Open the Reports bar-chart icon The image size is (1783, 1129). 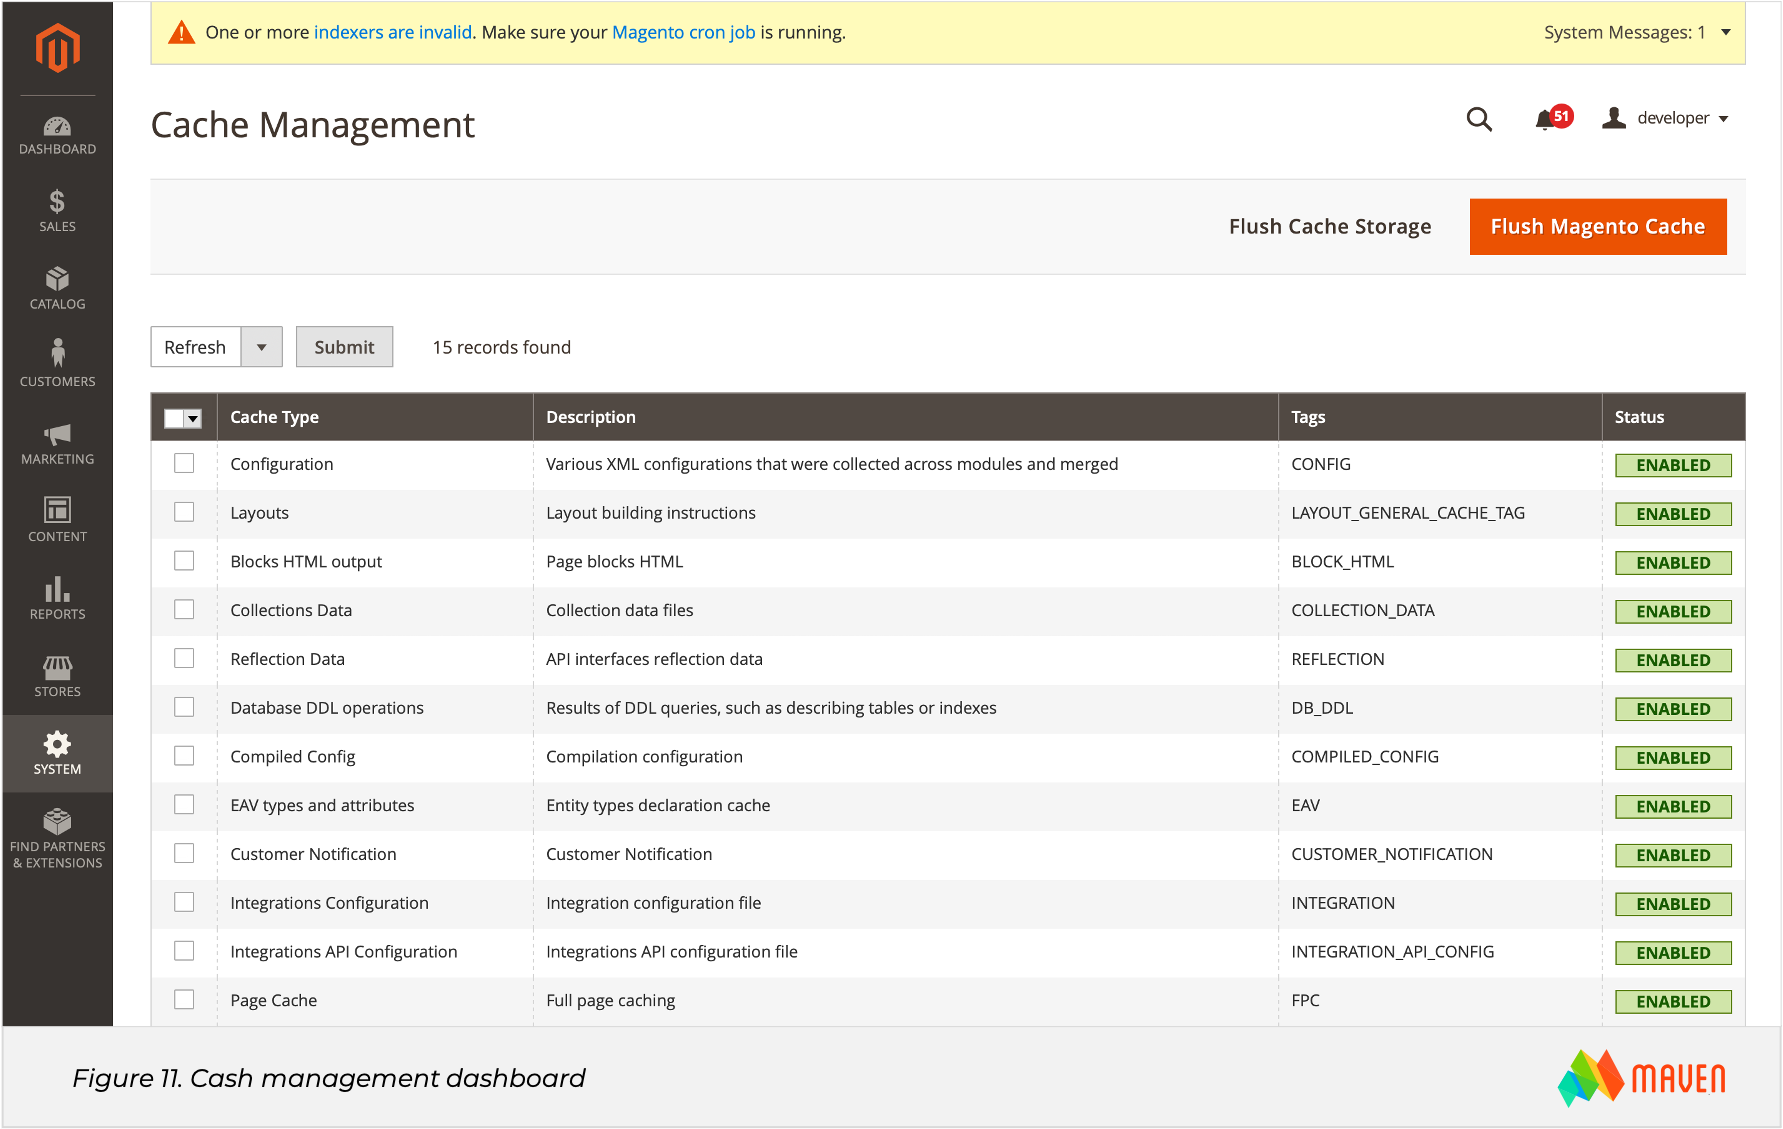point(57,588)
